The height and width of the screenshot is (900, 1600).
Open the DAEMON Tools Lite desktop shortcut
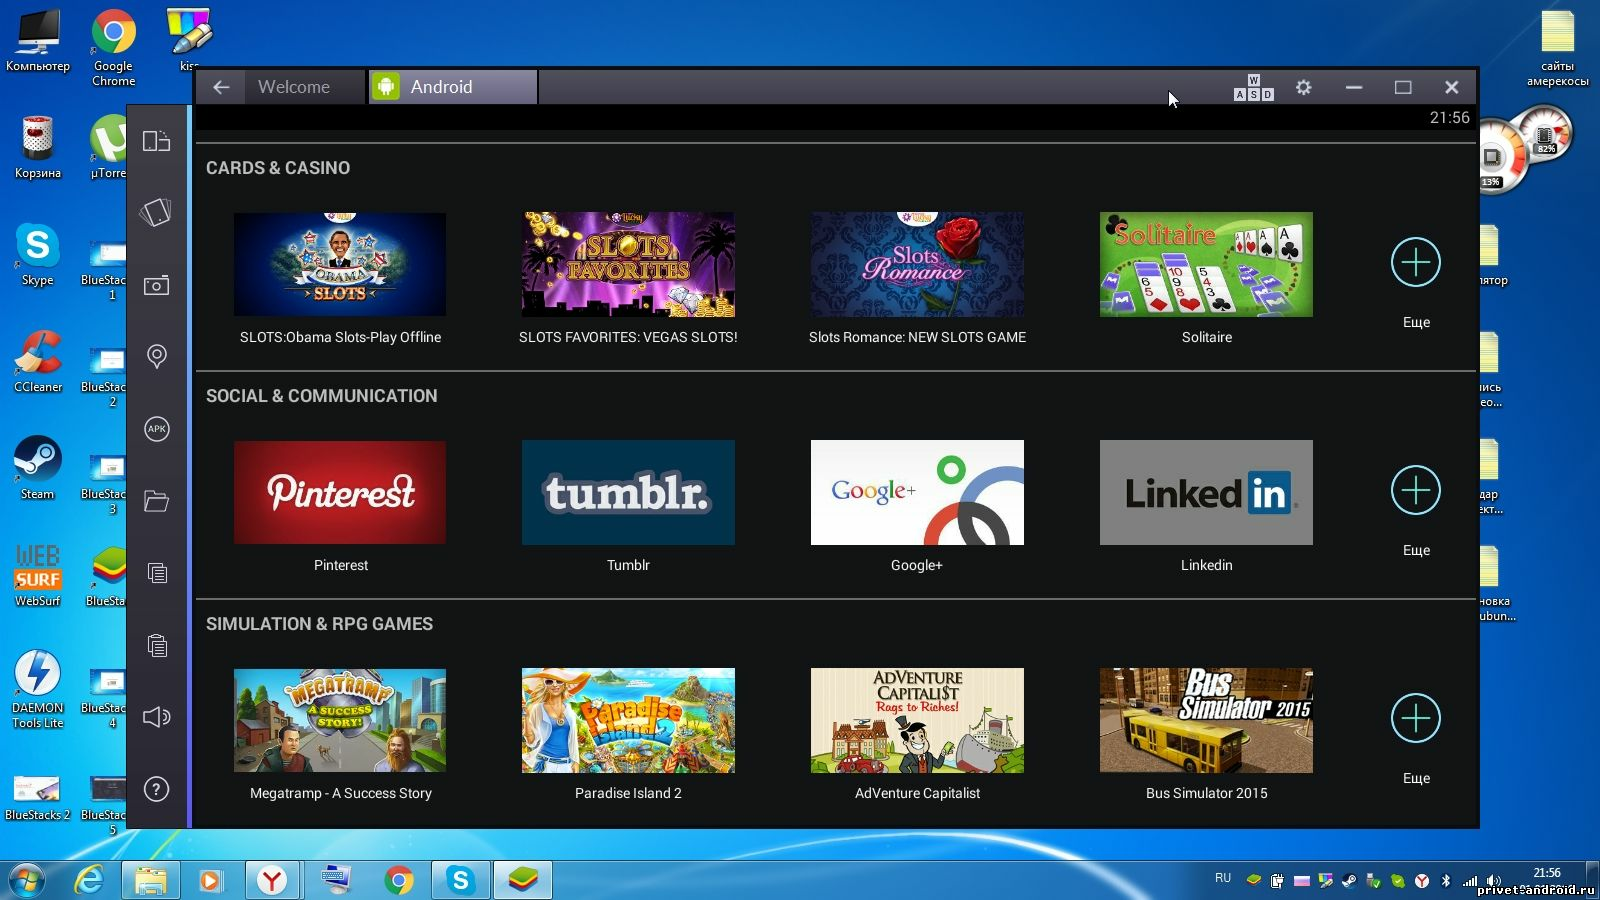point(37,689)
